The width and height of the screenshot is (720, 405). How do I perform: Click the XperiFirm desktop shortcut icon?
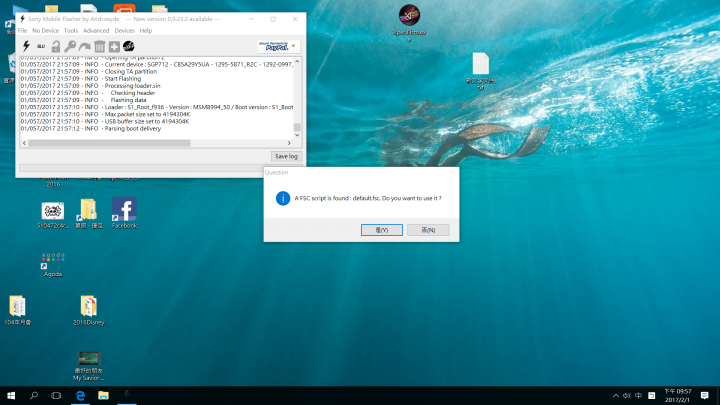pos(409,16)
